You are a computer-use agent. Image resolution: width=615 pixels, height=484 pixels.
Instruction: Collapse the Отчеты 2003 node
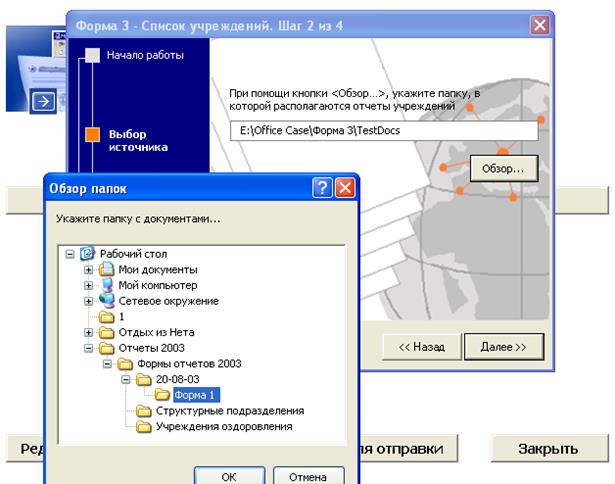(x=89, y=348)
